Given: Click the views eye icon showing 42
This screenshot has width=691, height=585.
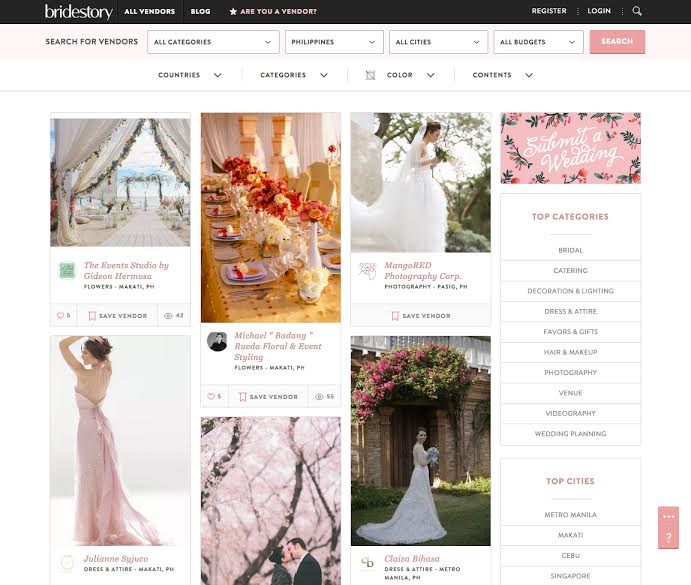Looking at the screenshot, I should click(166, 315).
